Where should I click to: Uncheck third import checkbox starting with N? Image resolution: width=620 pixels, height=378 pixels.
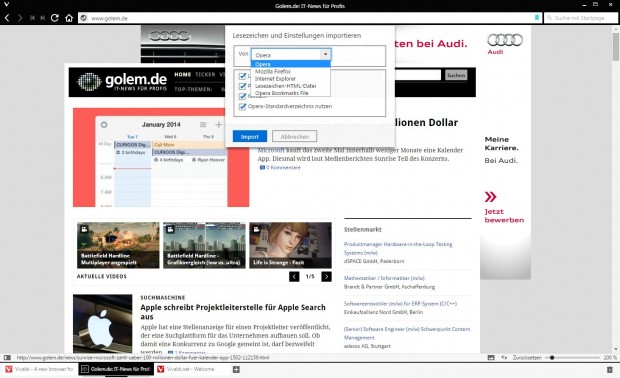coord(242,96)
